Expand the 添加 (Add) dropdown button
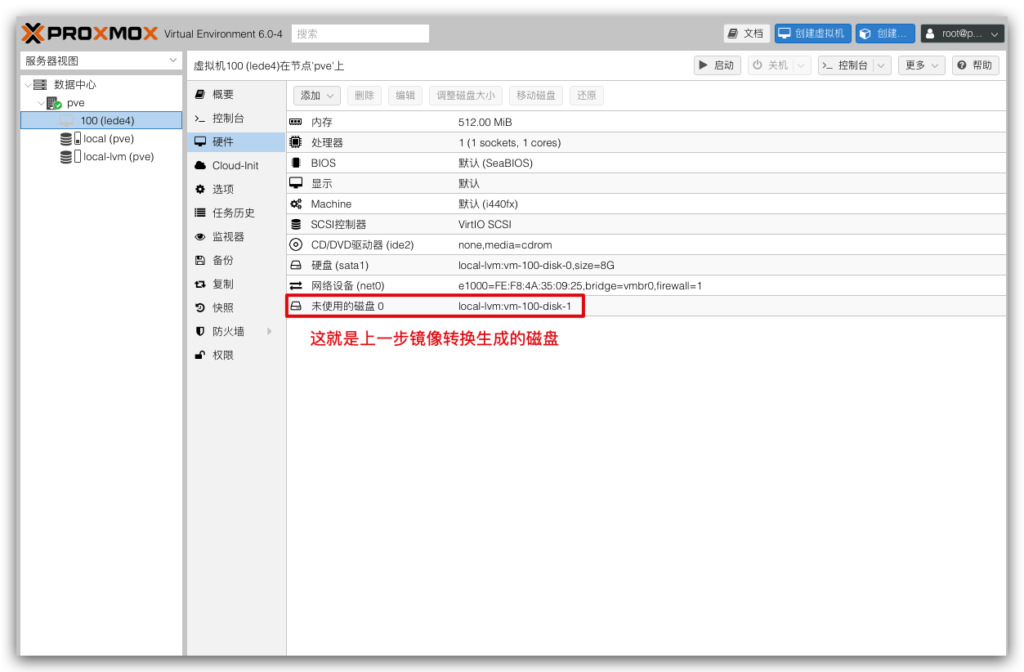The image size is (1024, 672). 317,95
